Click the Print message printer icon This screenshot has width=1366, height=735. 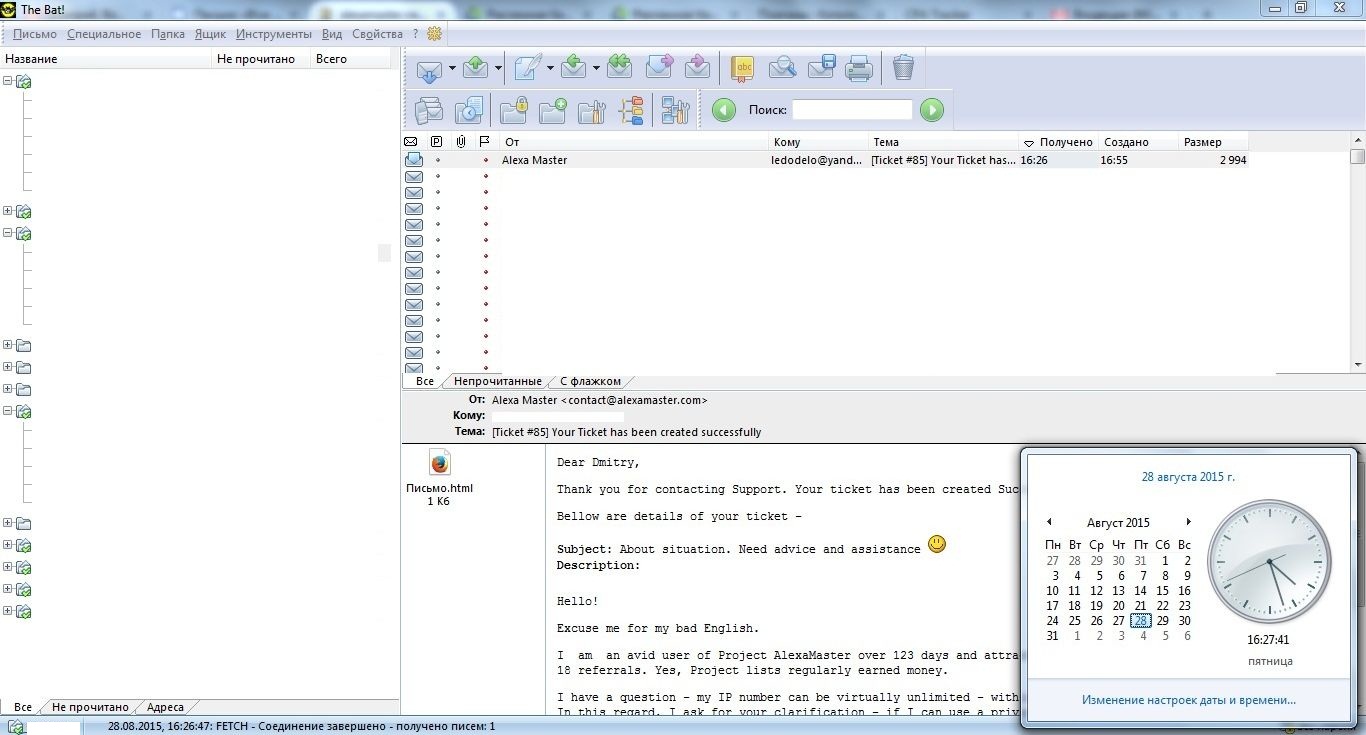coord(859,68)
